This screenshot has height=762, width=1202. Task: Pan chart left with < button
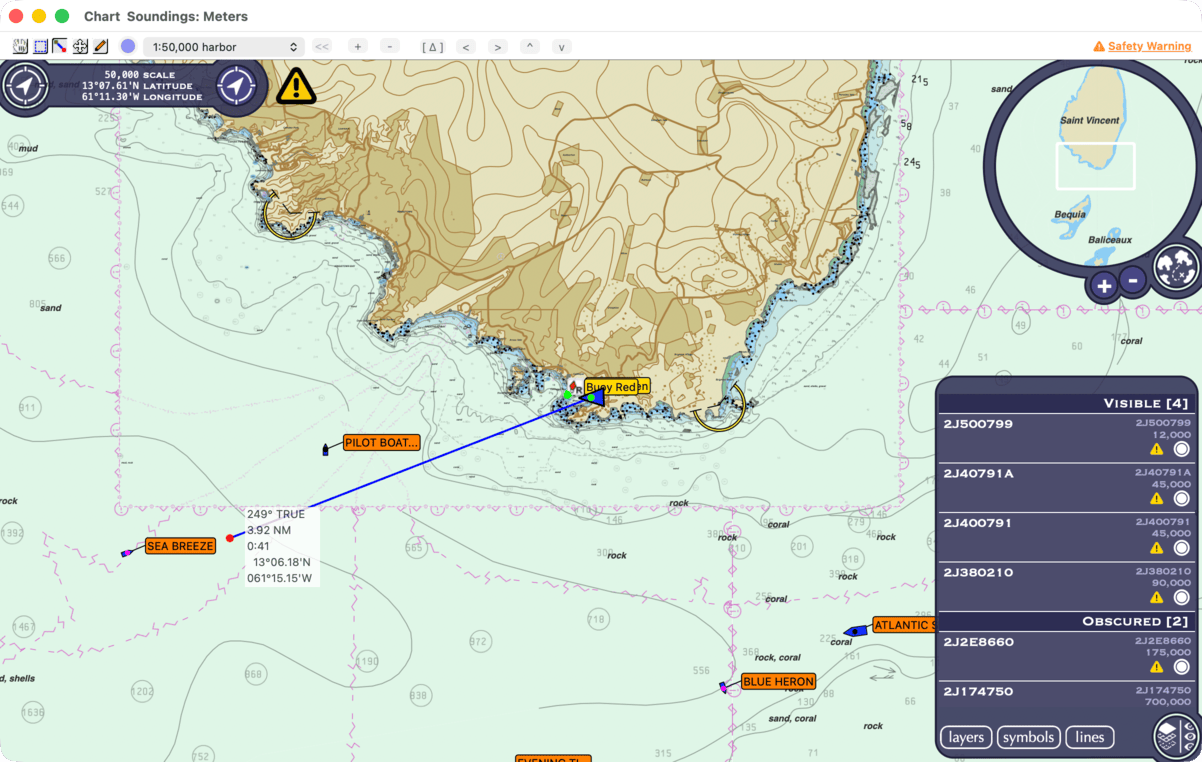(x=465, y=47)
